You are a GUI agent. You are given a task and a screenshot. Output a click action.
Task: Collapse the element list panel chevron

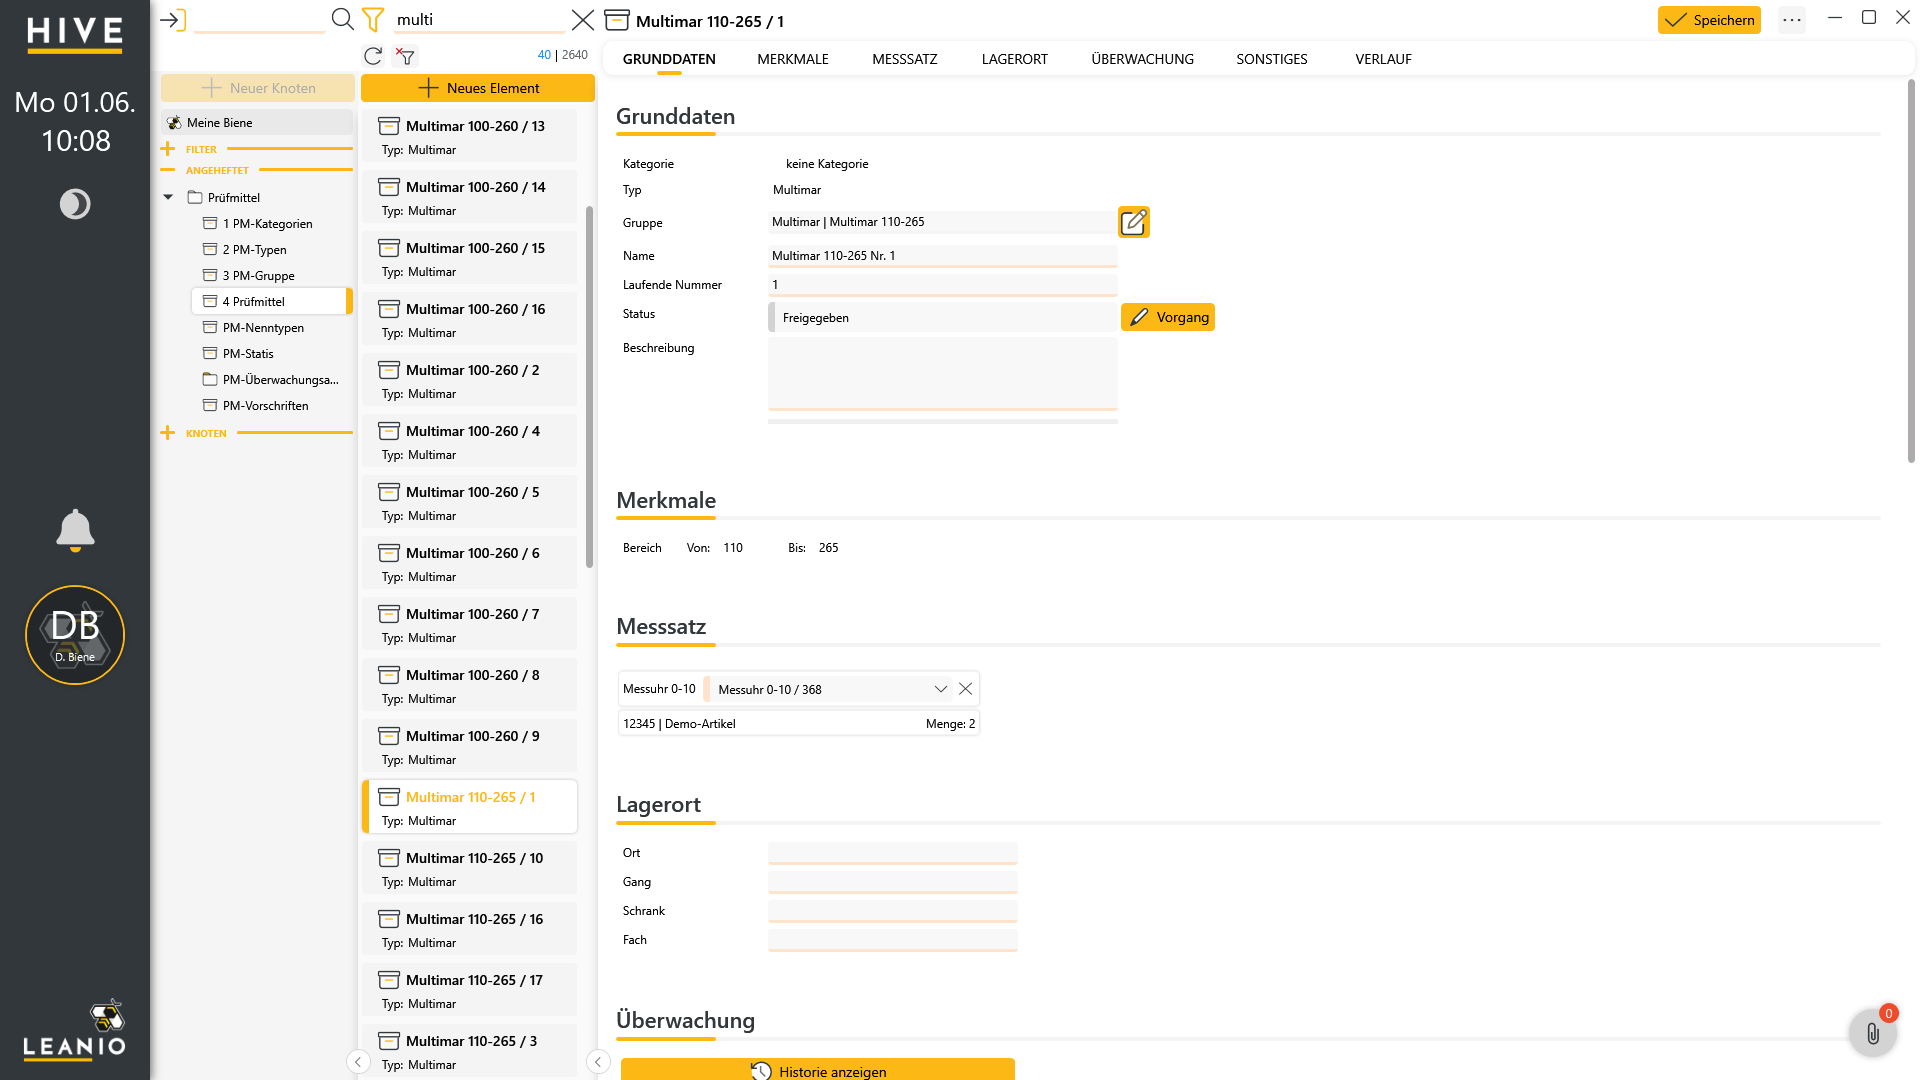pos(598,1062)
